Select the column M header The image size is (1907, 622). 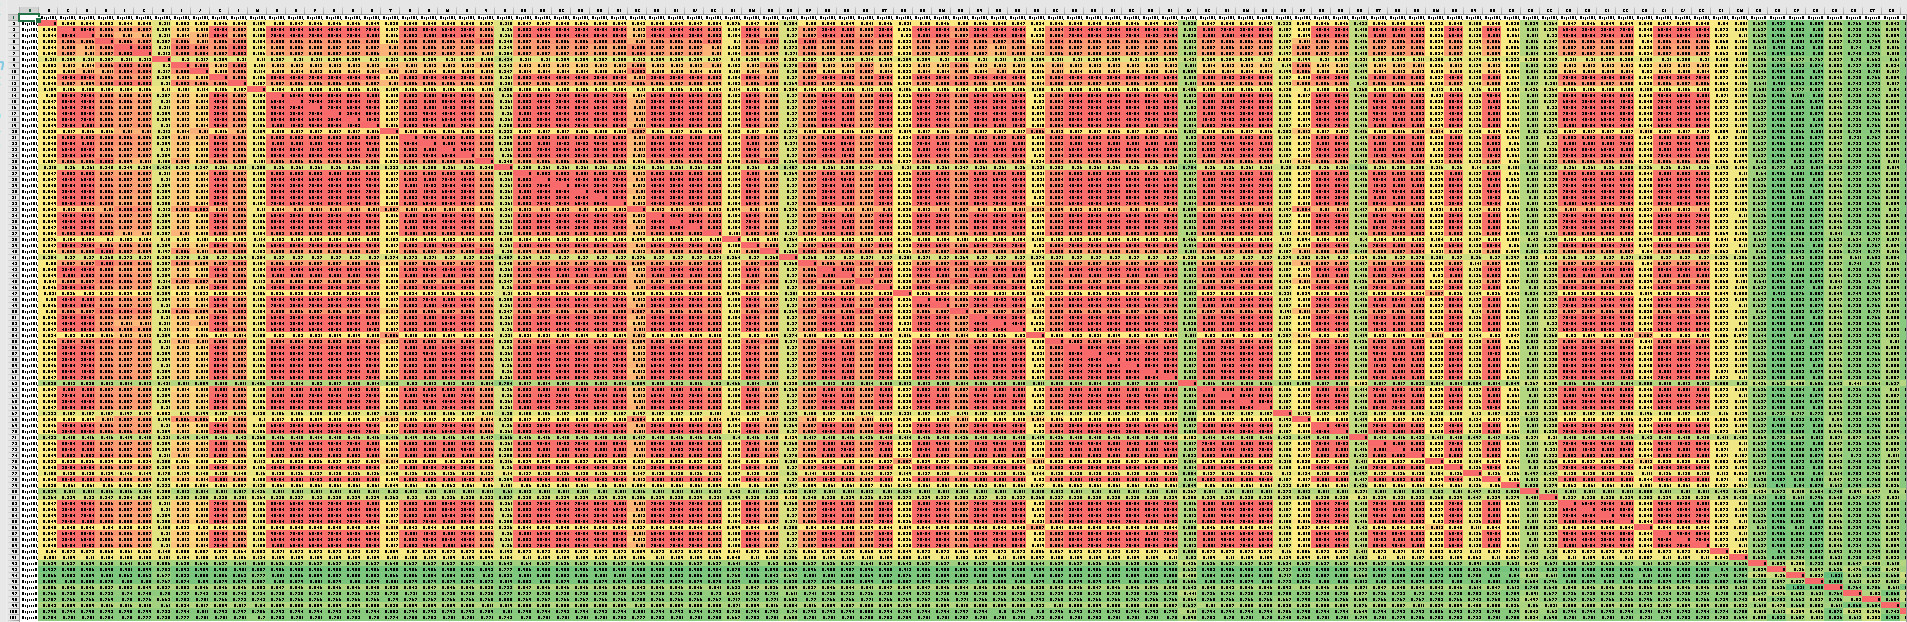(x=257, y=11)
